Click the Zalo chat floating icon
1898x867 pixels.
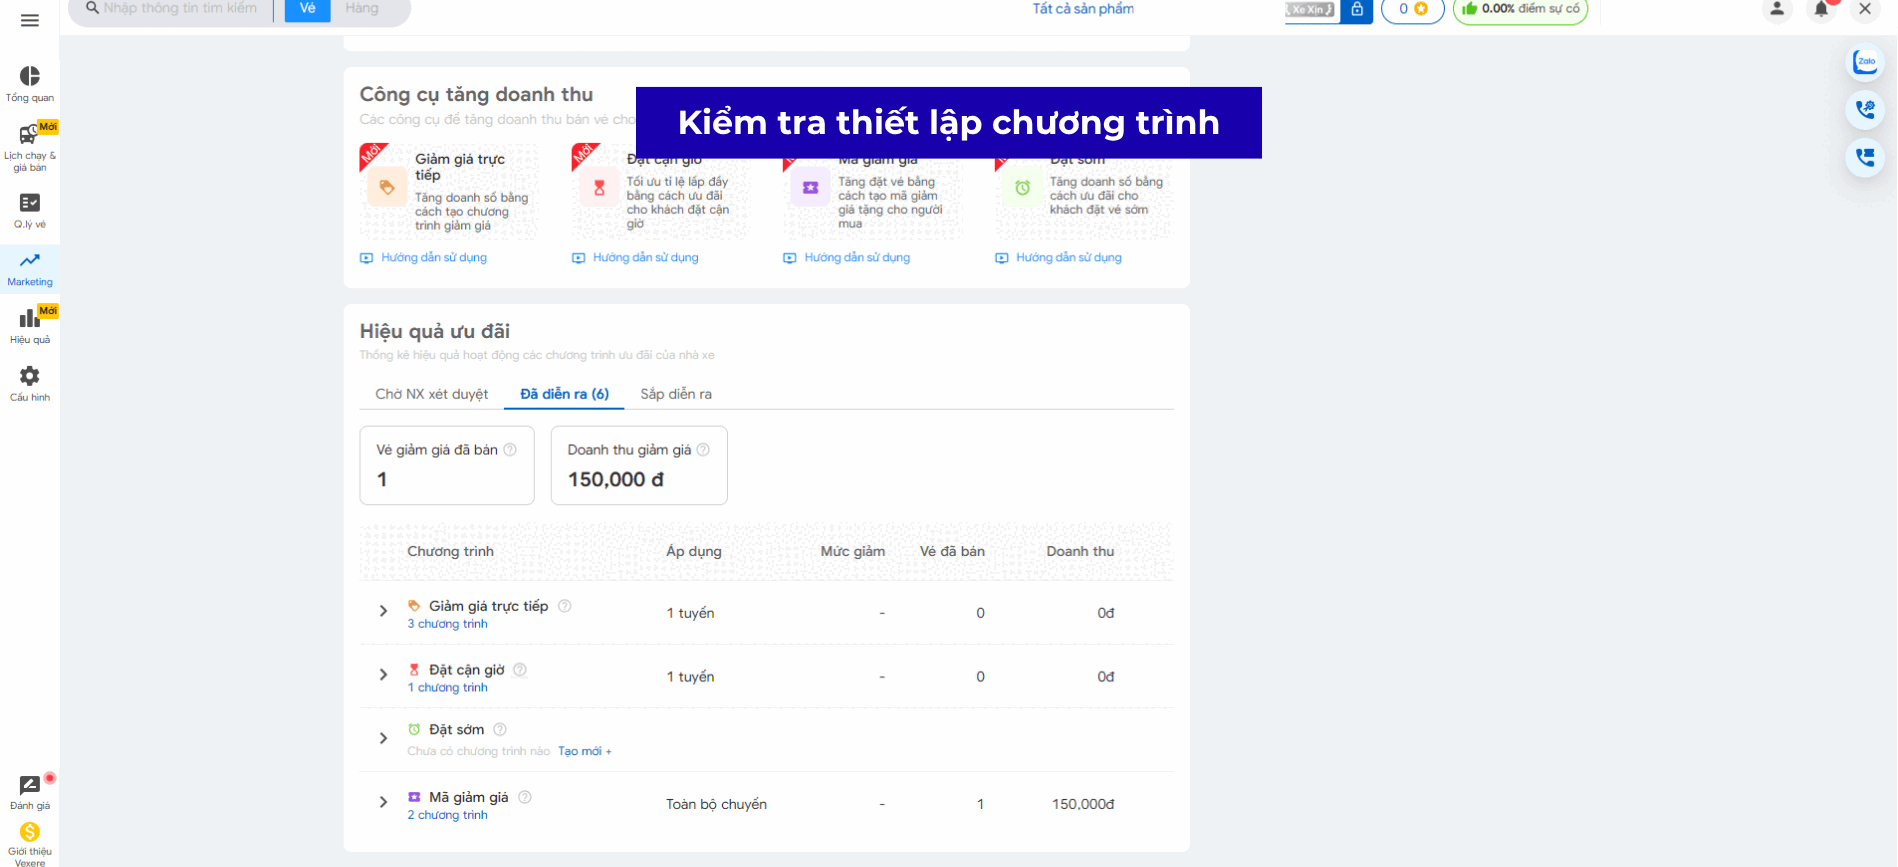[x=1865, y=62]
